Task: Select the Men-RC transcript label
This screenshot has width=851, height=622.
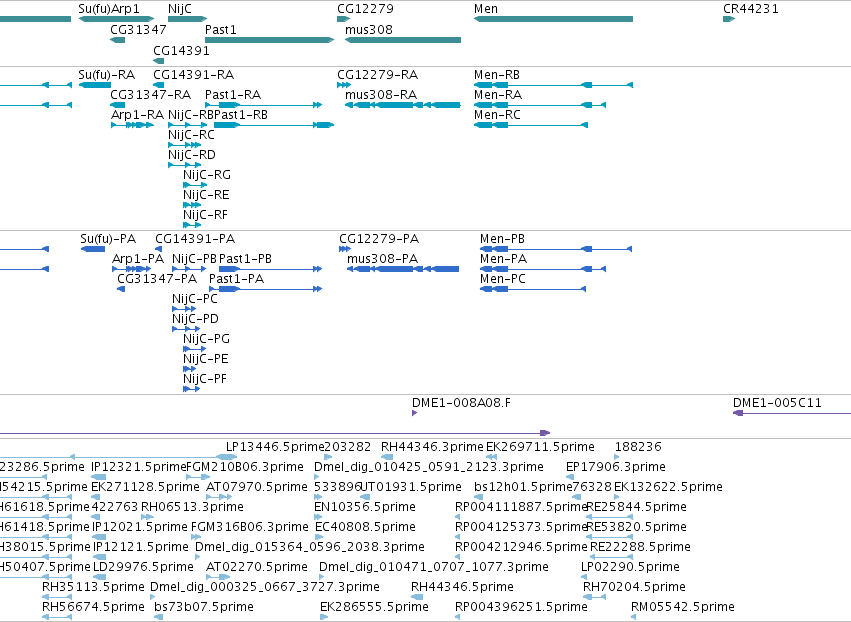Action: click(x=497, y=115)
